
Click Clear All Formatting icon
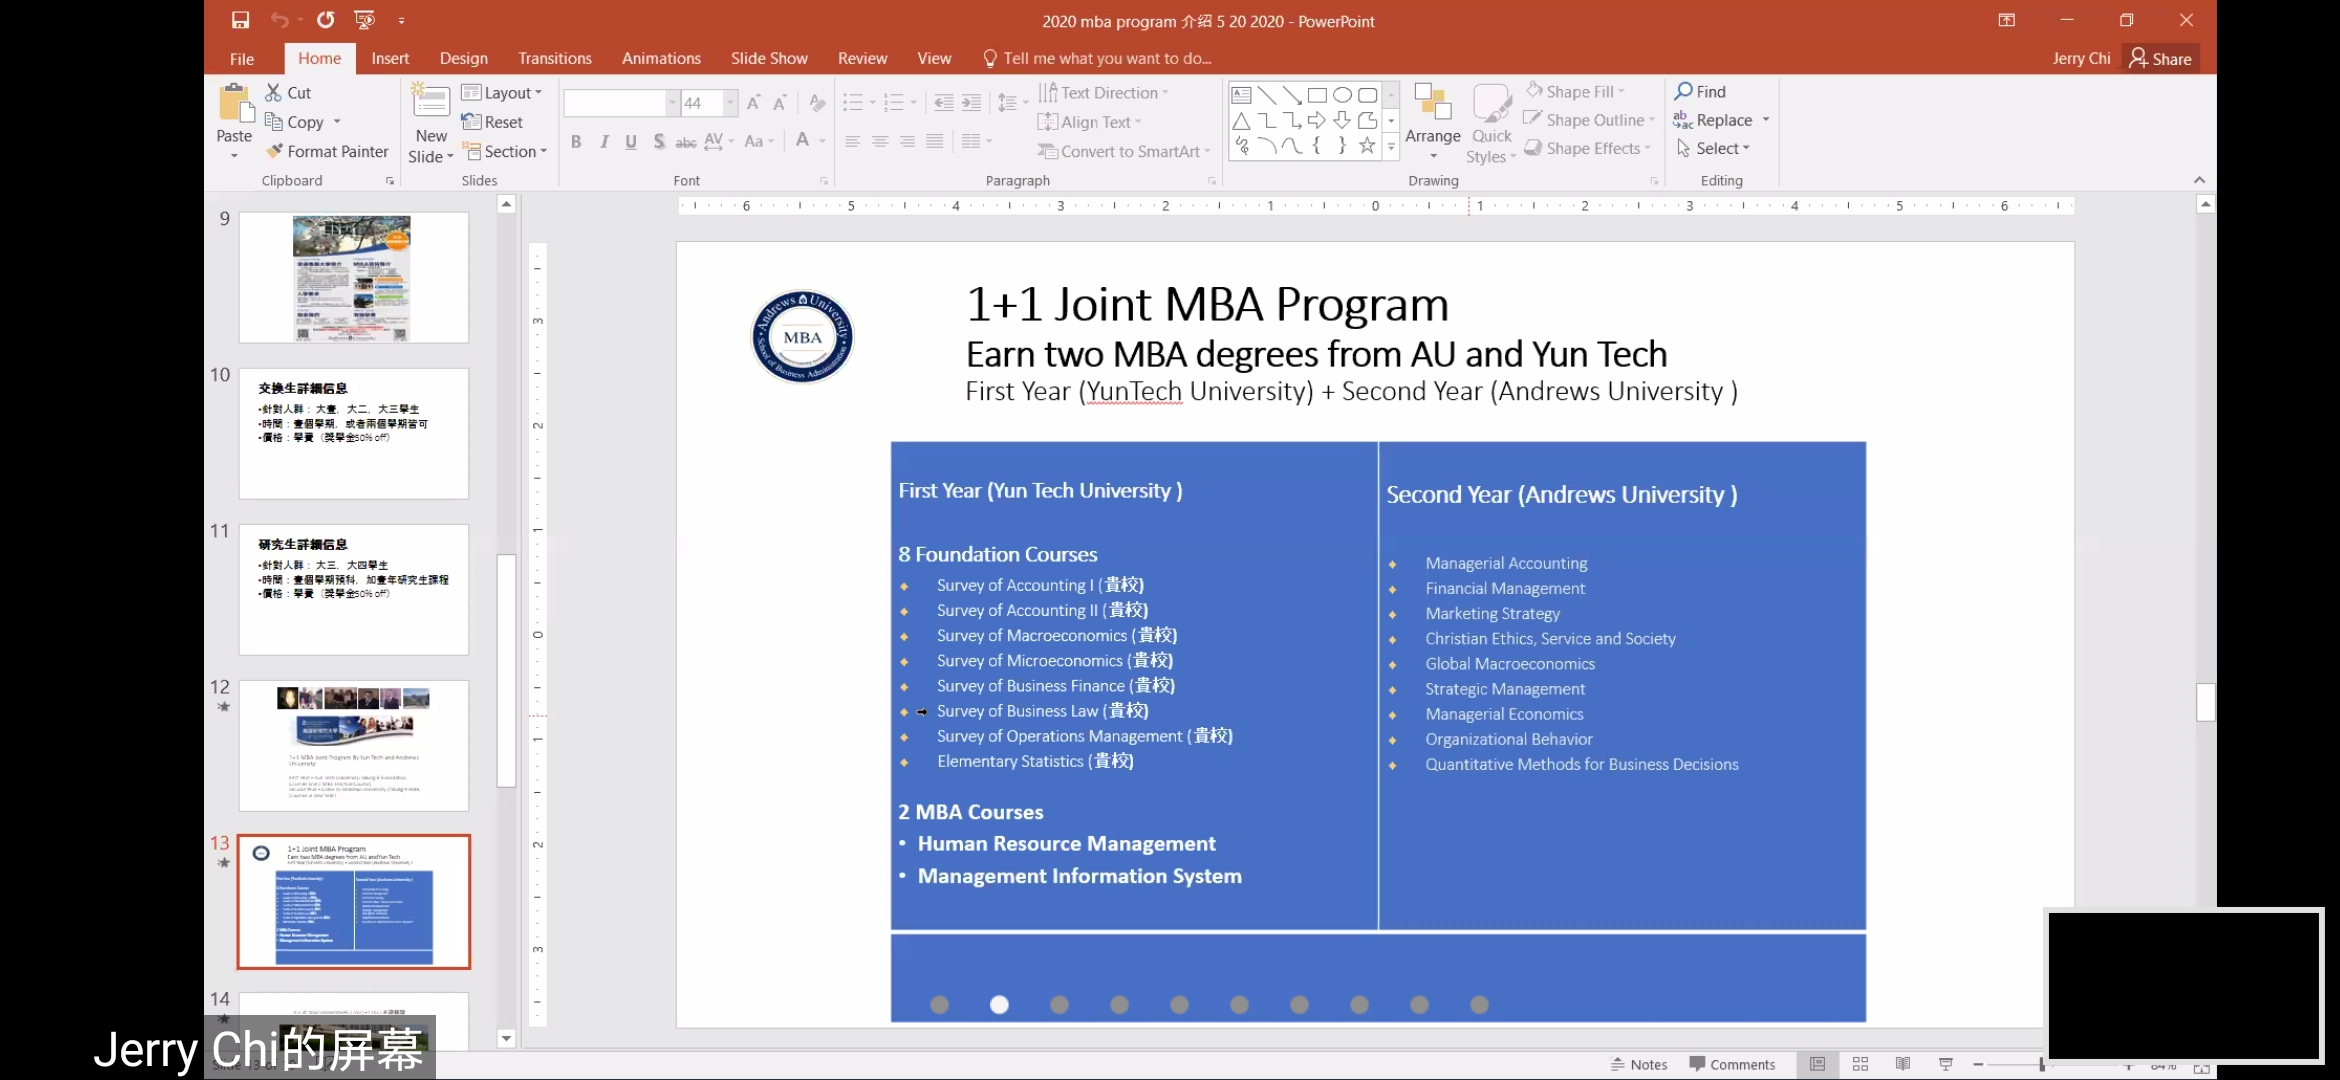pos(817,102)
